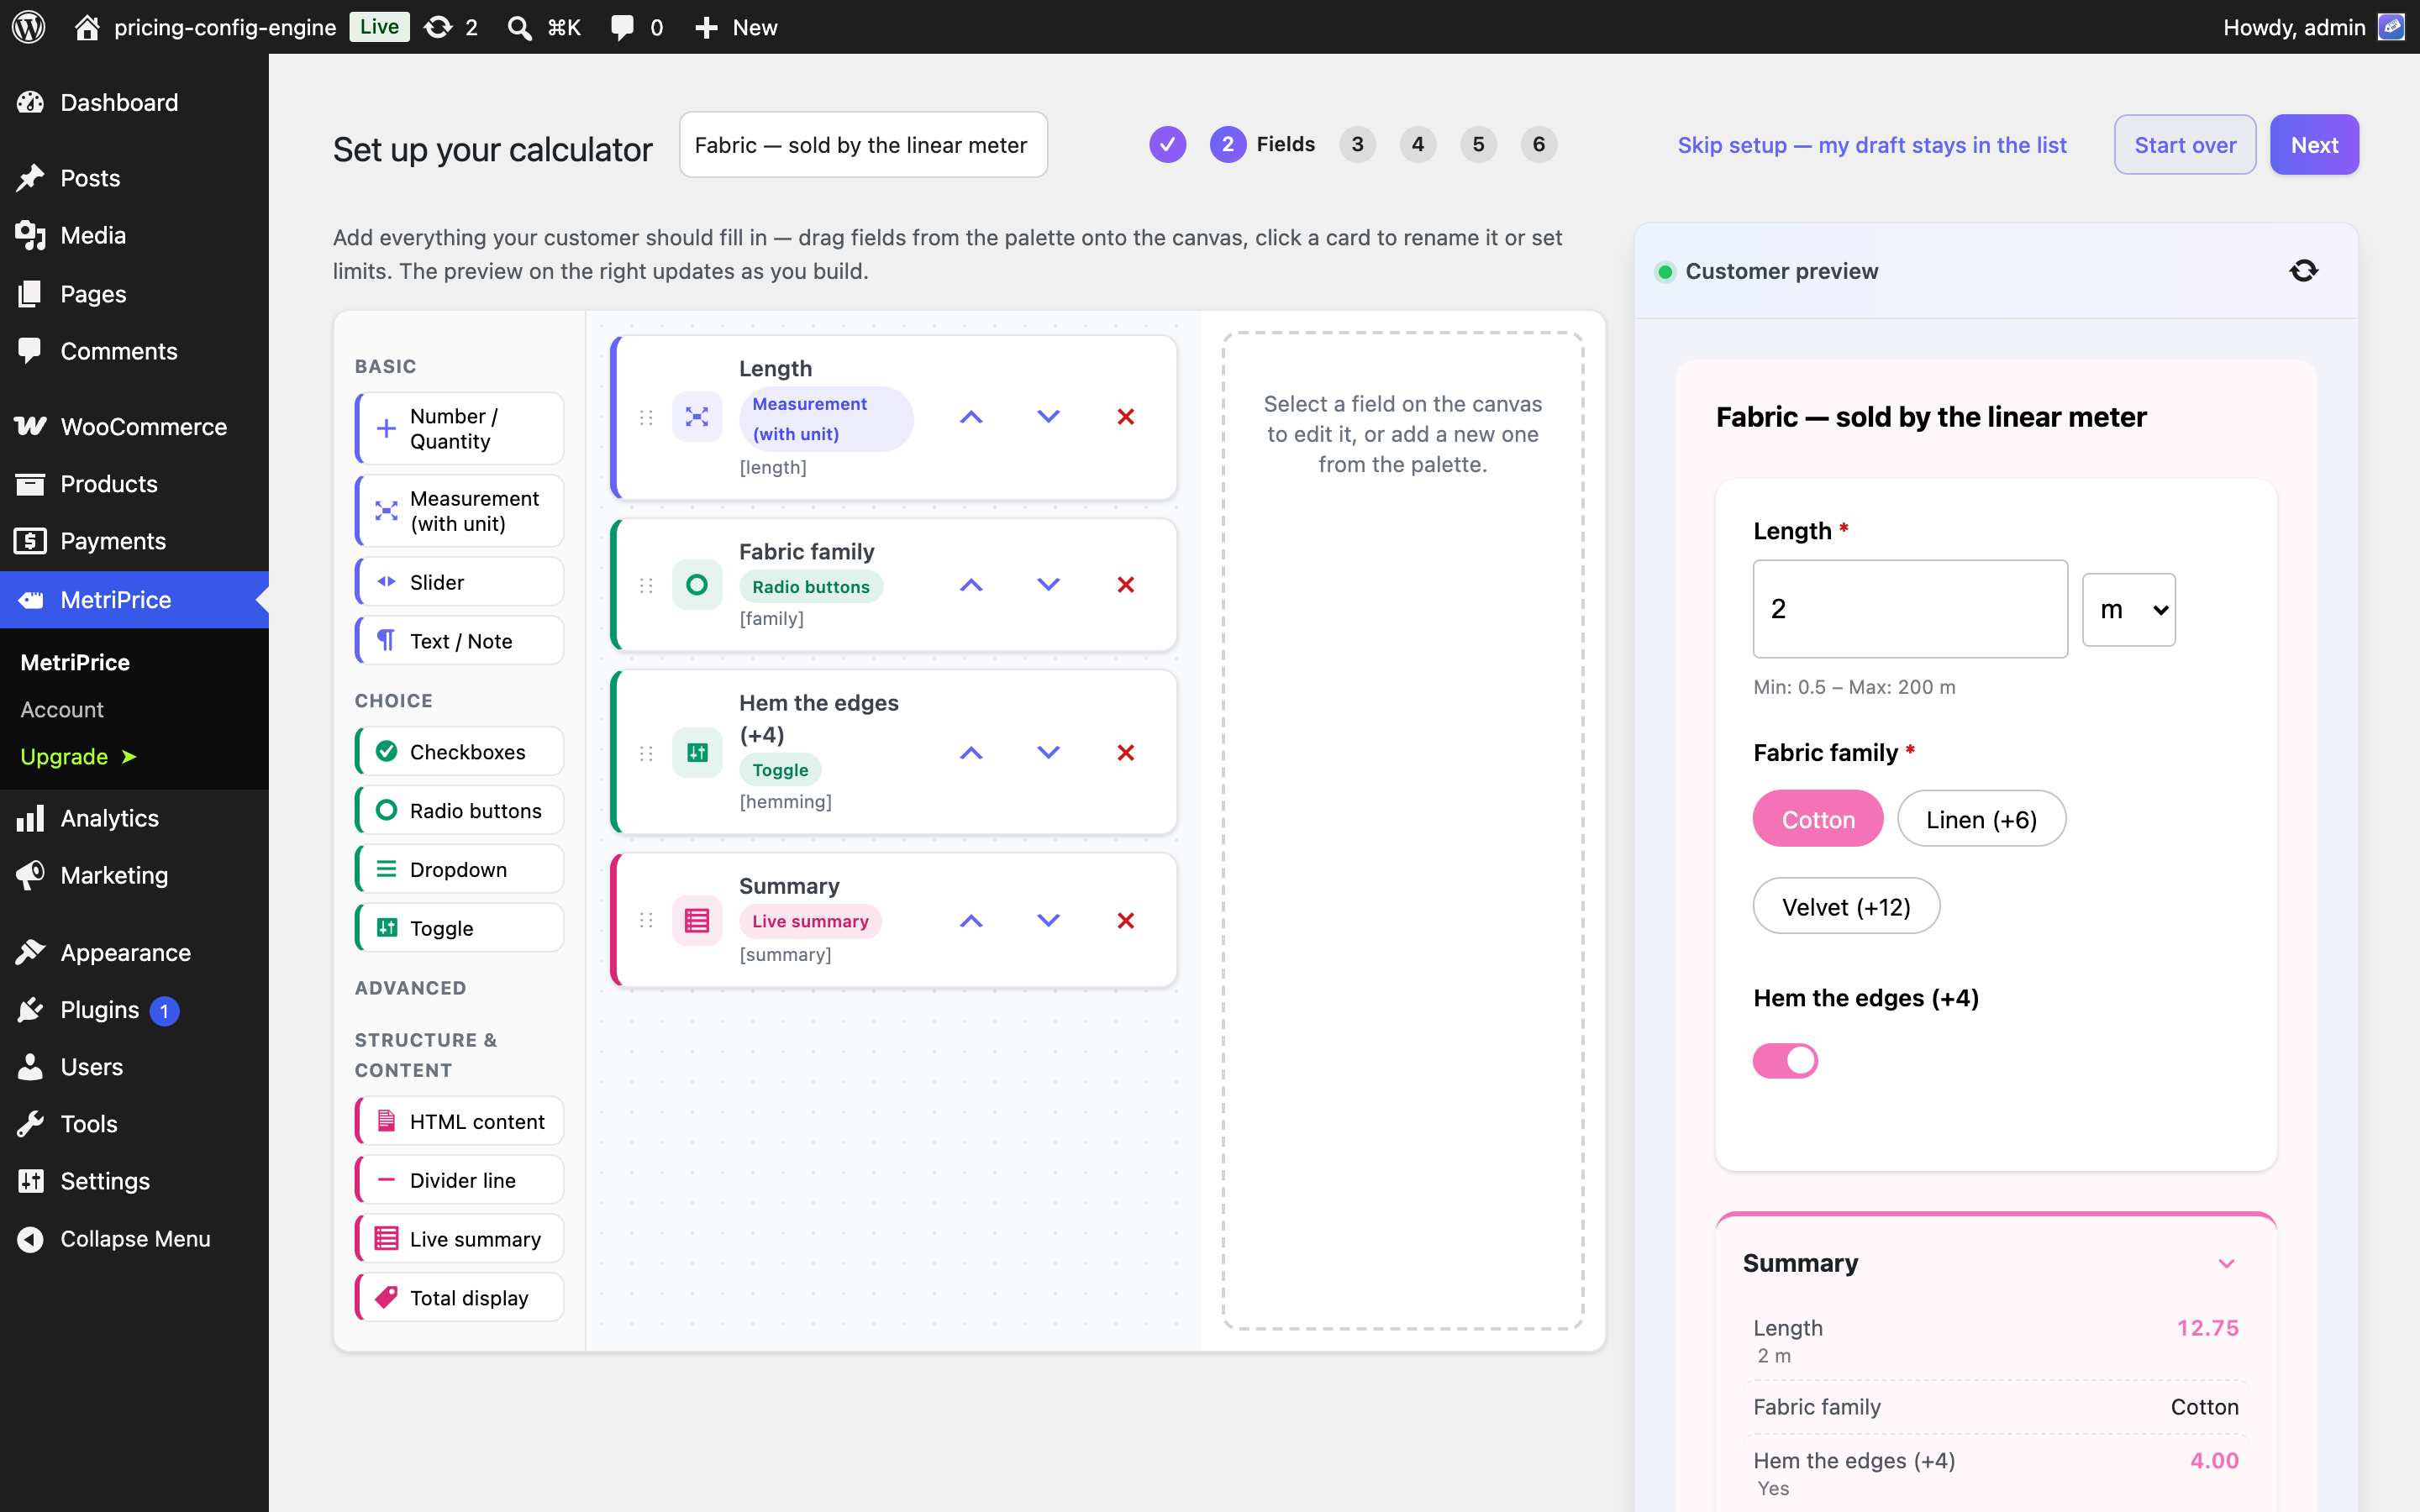Image resolution: width=2420 pixels, height=1512 pixels.
Task: Move the Summary card up
Action: click(x=971, y=921)
